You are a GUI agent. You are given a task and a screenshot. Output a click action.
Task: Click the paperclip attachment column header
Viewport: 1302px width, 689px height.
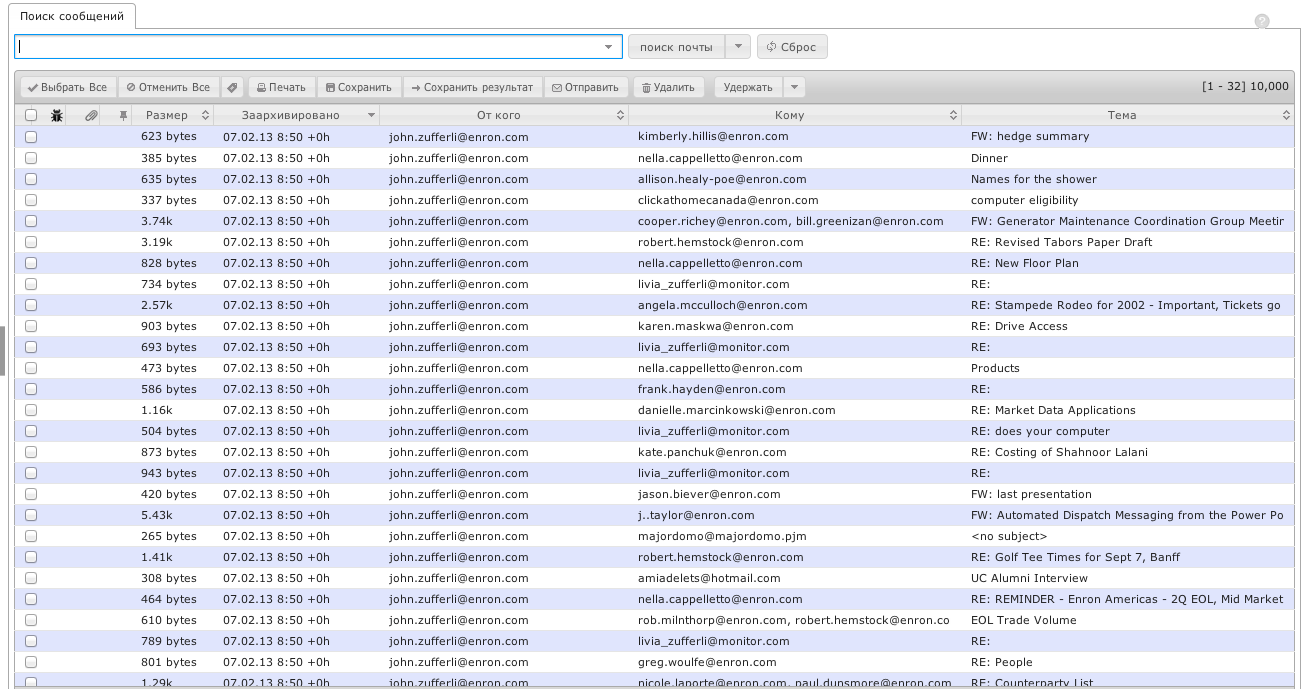coord(91,115)
